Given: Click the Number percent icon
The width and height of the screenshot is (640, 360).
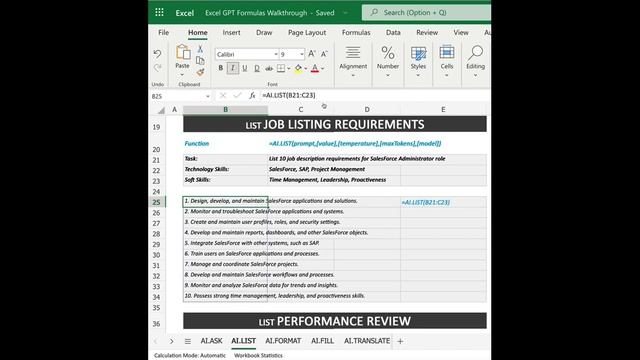Looking at the screenshot, I should click(x=388, y=53).
